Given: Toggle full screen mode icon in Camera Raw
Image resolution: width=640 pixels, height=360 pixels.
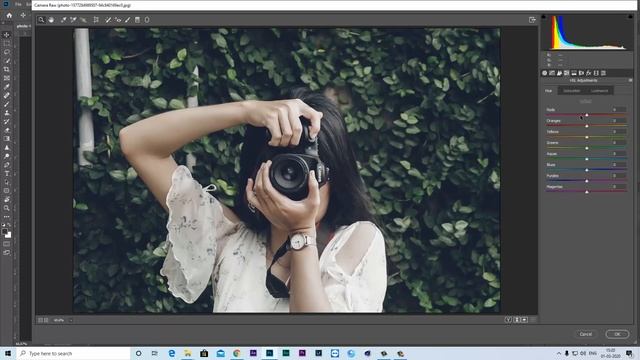Looking at the screenshot, I should click(532, 20).
